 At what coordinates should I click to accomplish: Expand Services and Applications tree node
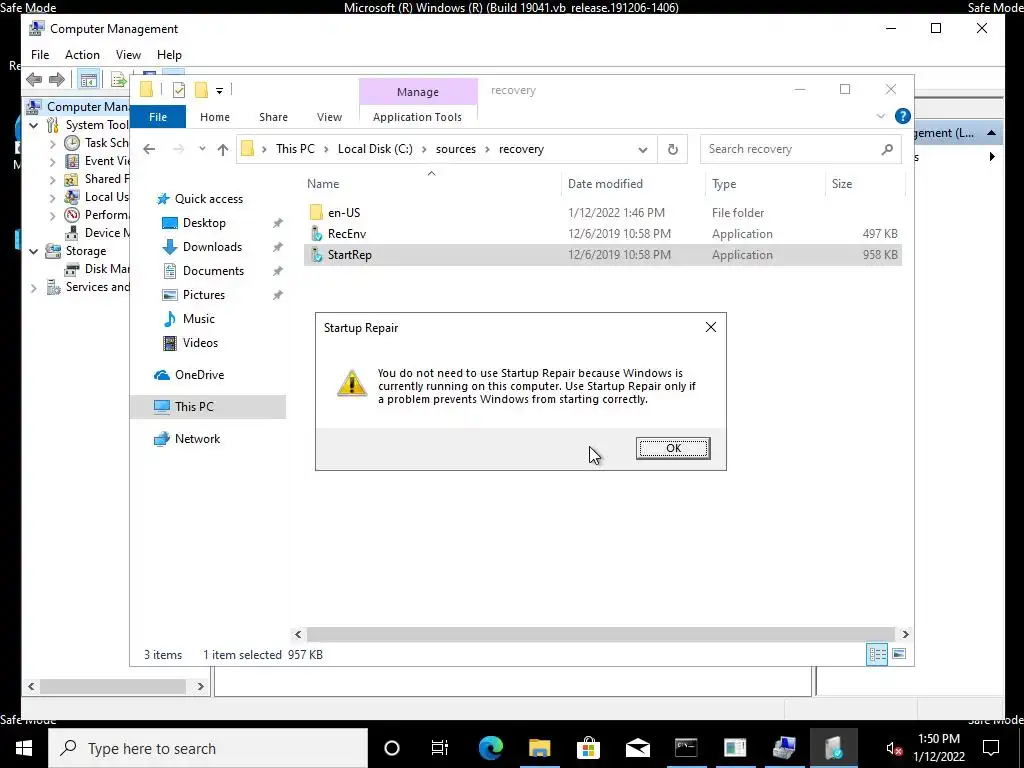(34, 287)
